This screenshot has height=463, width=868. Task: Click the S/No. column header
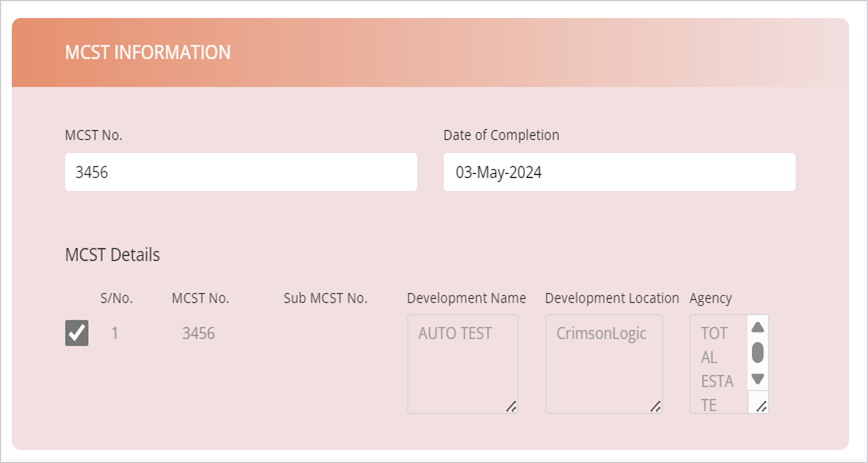(x=116, y=298)
